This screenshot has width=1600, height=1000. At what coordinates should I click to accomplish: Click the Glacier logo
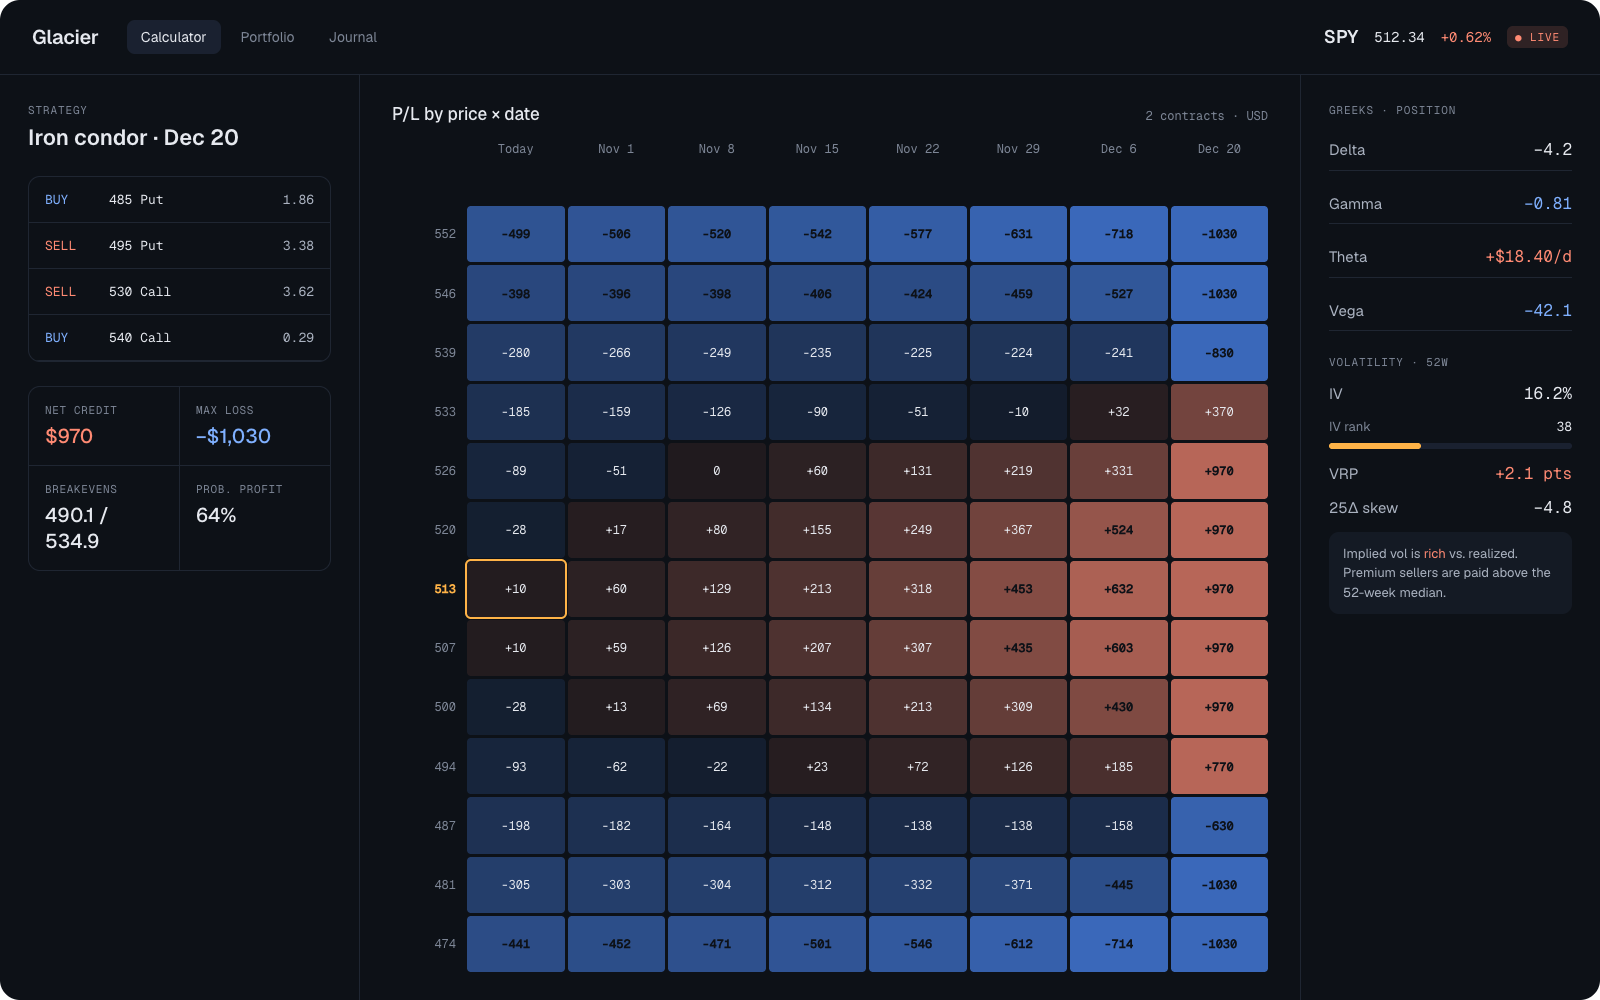pos(65,37)
